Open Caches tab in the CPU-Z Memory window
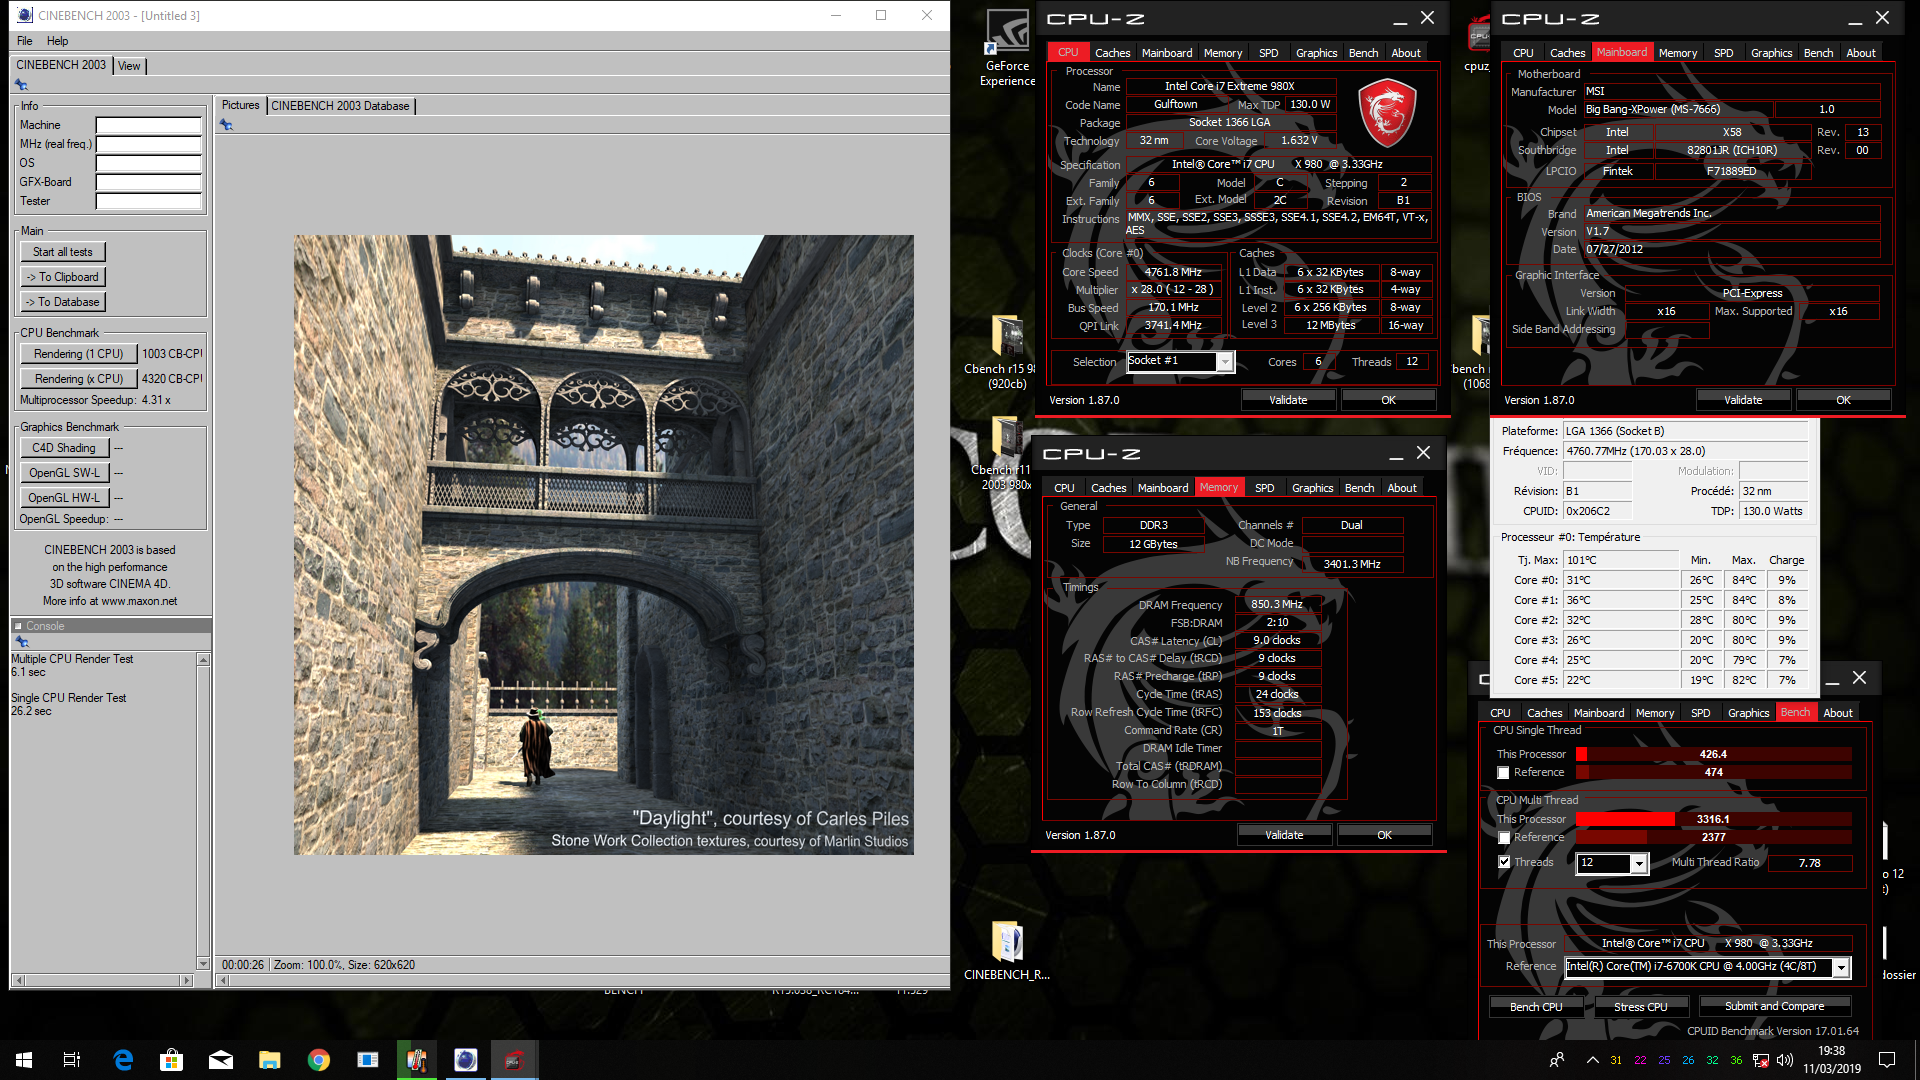 click(x=1108, y=488)
